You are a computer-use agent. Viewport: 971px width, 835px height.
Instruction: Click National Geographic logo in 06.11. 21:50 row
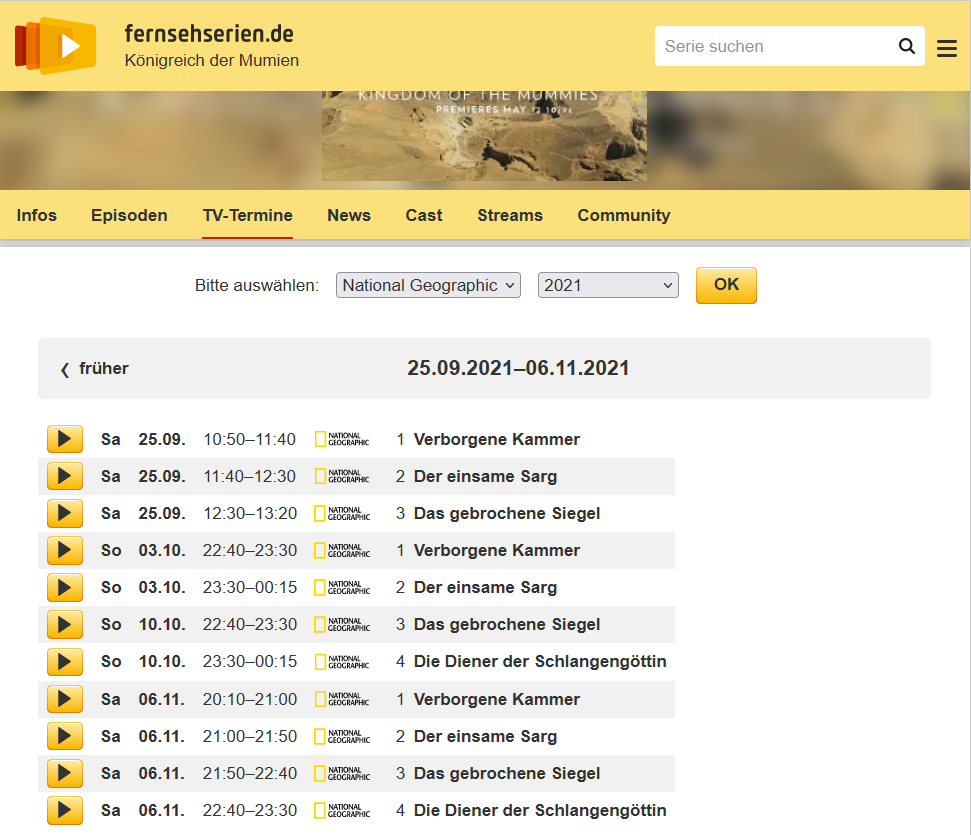342,773
